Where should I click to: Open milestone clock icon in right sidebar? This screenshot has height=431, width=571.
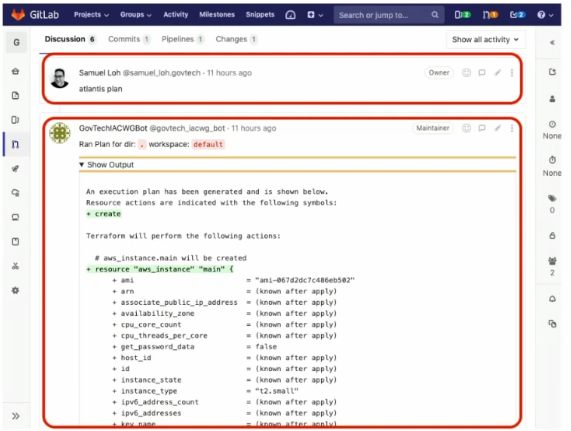tap(552, 124)
